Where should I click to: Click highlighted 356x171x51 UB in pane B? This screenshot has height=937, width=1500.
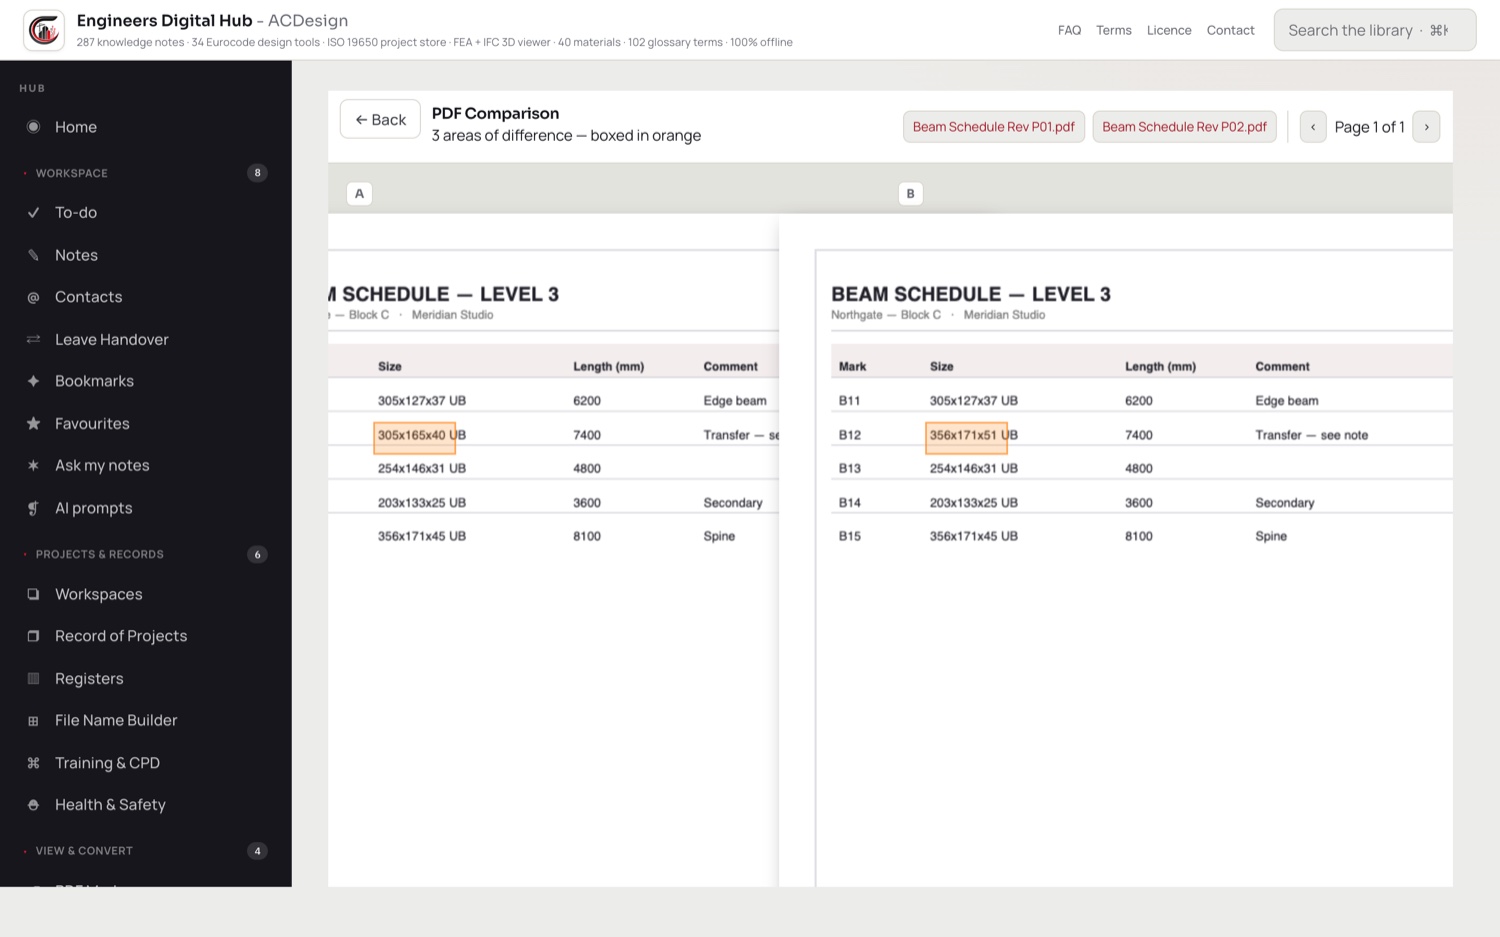(x=966, y=437)
